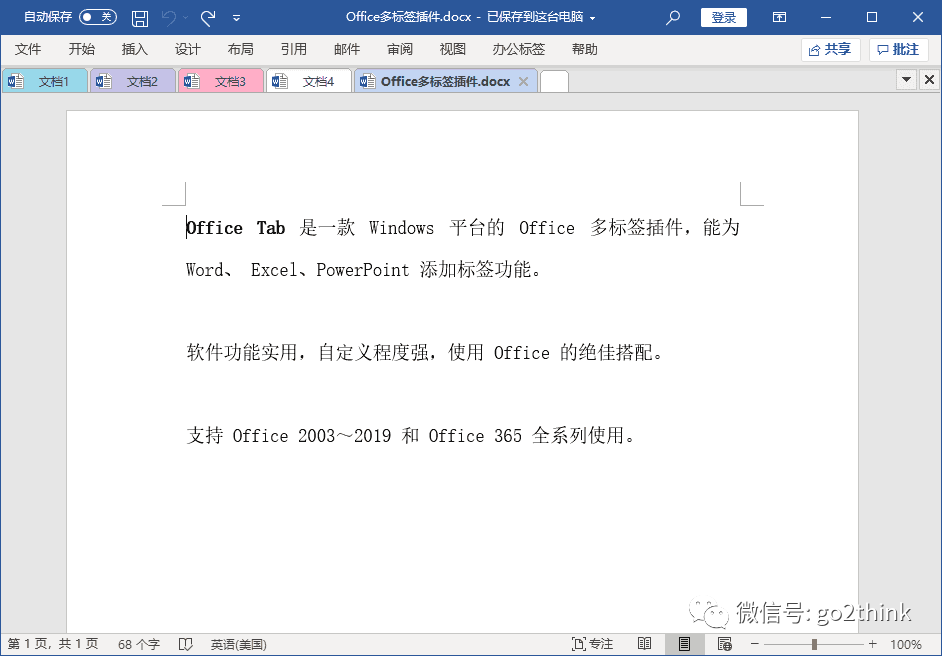942x656 pixels.
Task: Click the zoom in plus button
Action: tap(872, 644)
